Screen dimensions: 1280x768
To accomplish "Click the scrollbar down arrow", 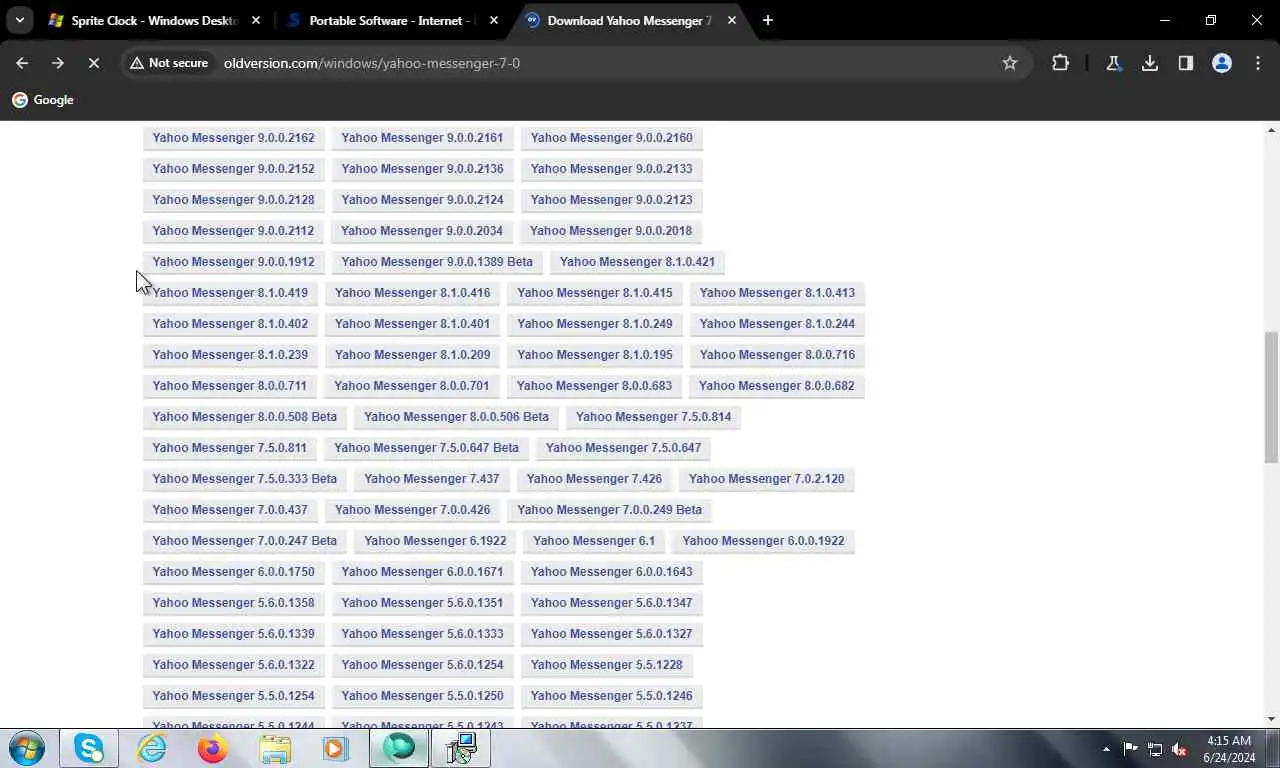I will click(1272, 719).
